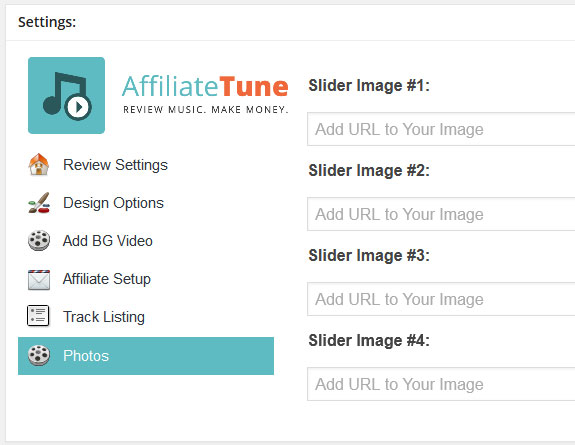Select the Track Listing tab
The height and width of the screenshot is (445, 575).
click(104, 317)
